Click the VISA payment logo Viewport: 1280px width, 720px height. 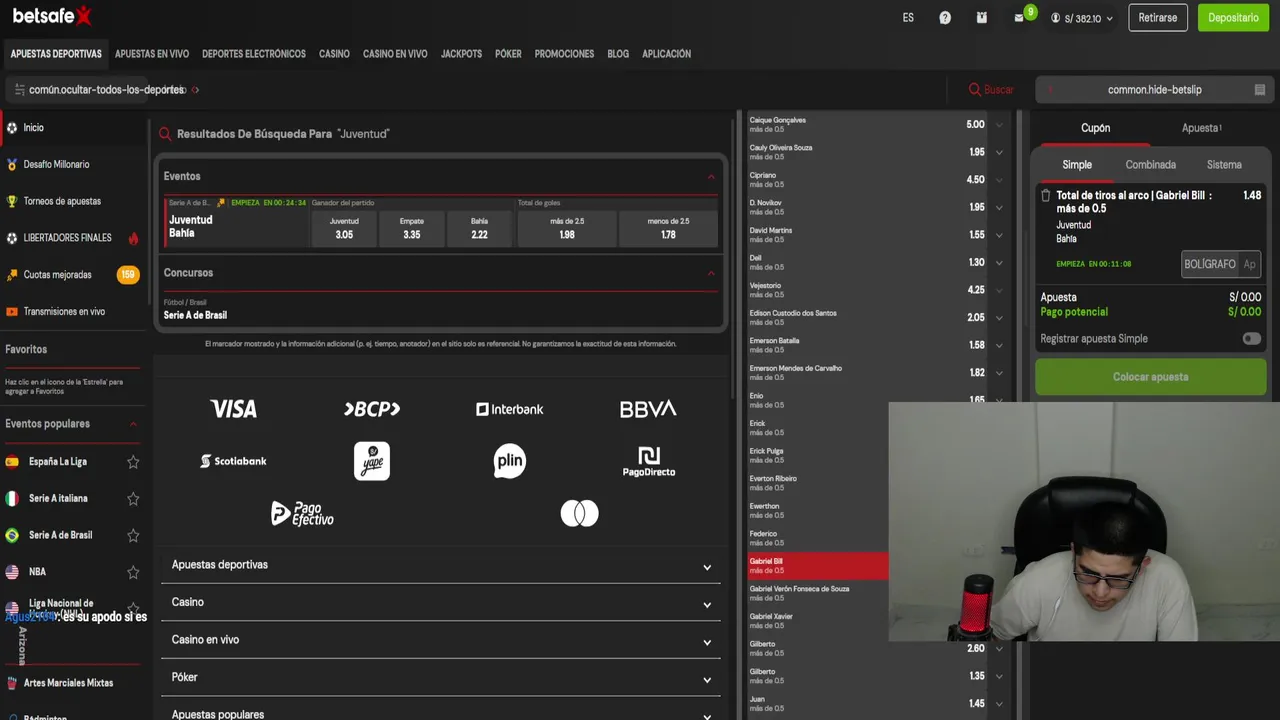tap(234, 409)
